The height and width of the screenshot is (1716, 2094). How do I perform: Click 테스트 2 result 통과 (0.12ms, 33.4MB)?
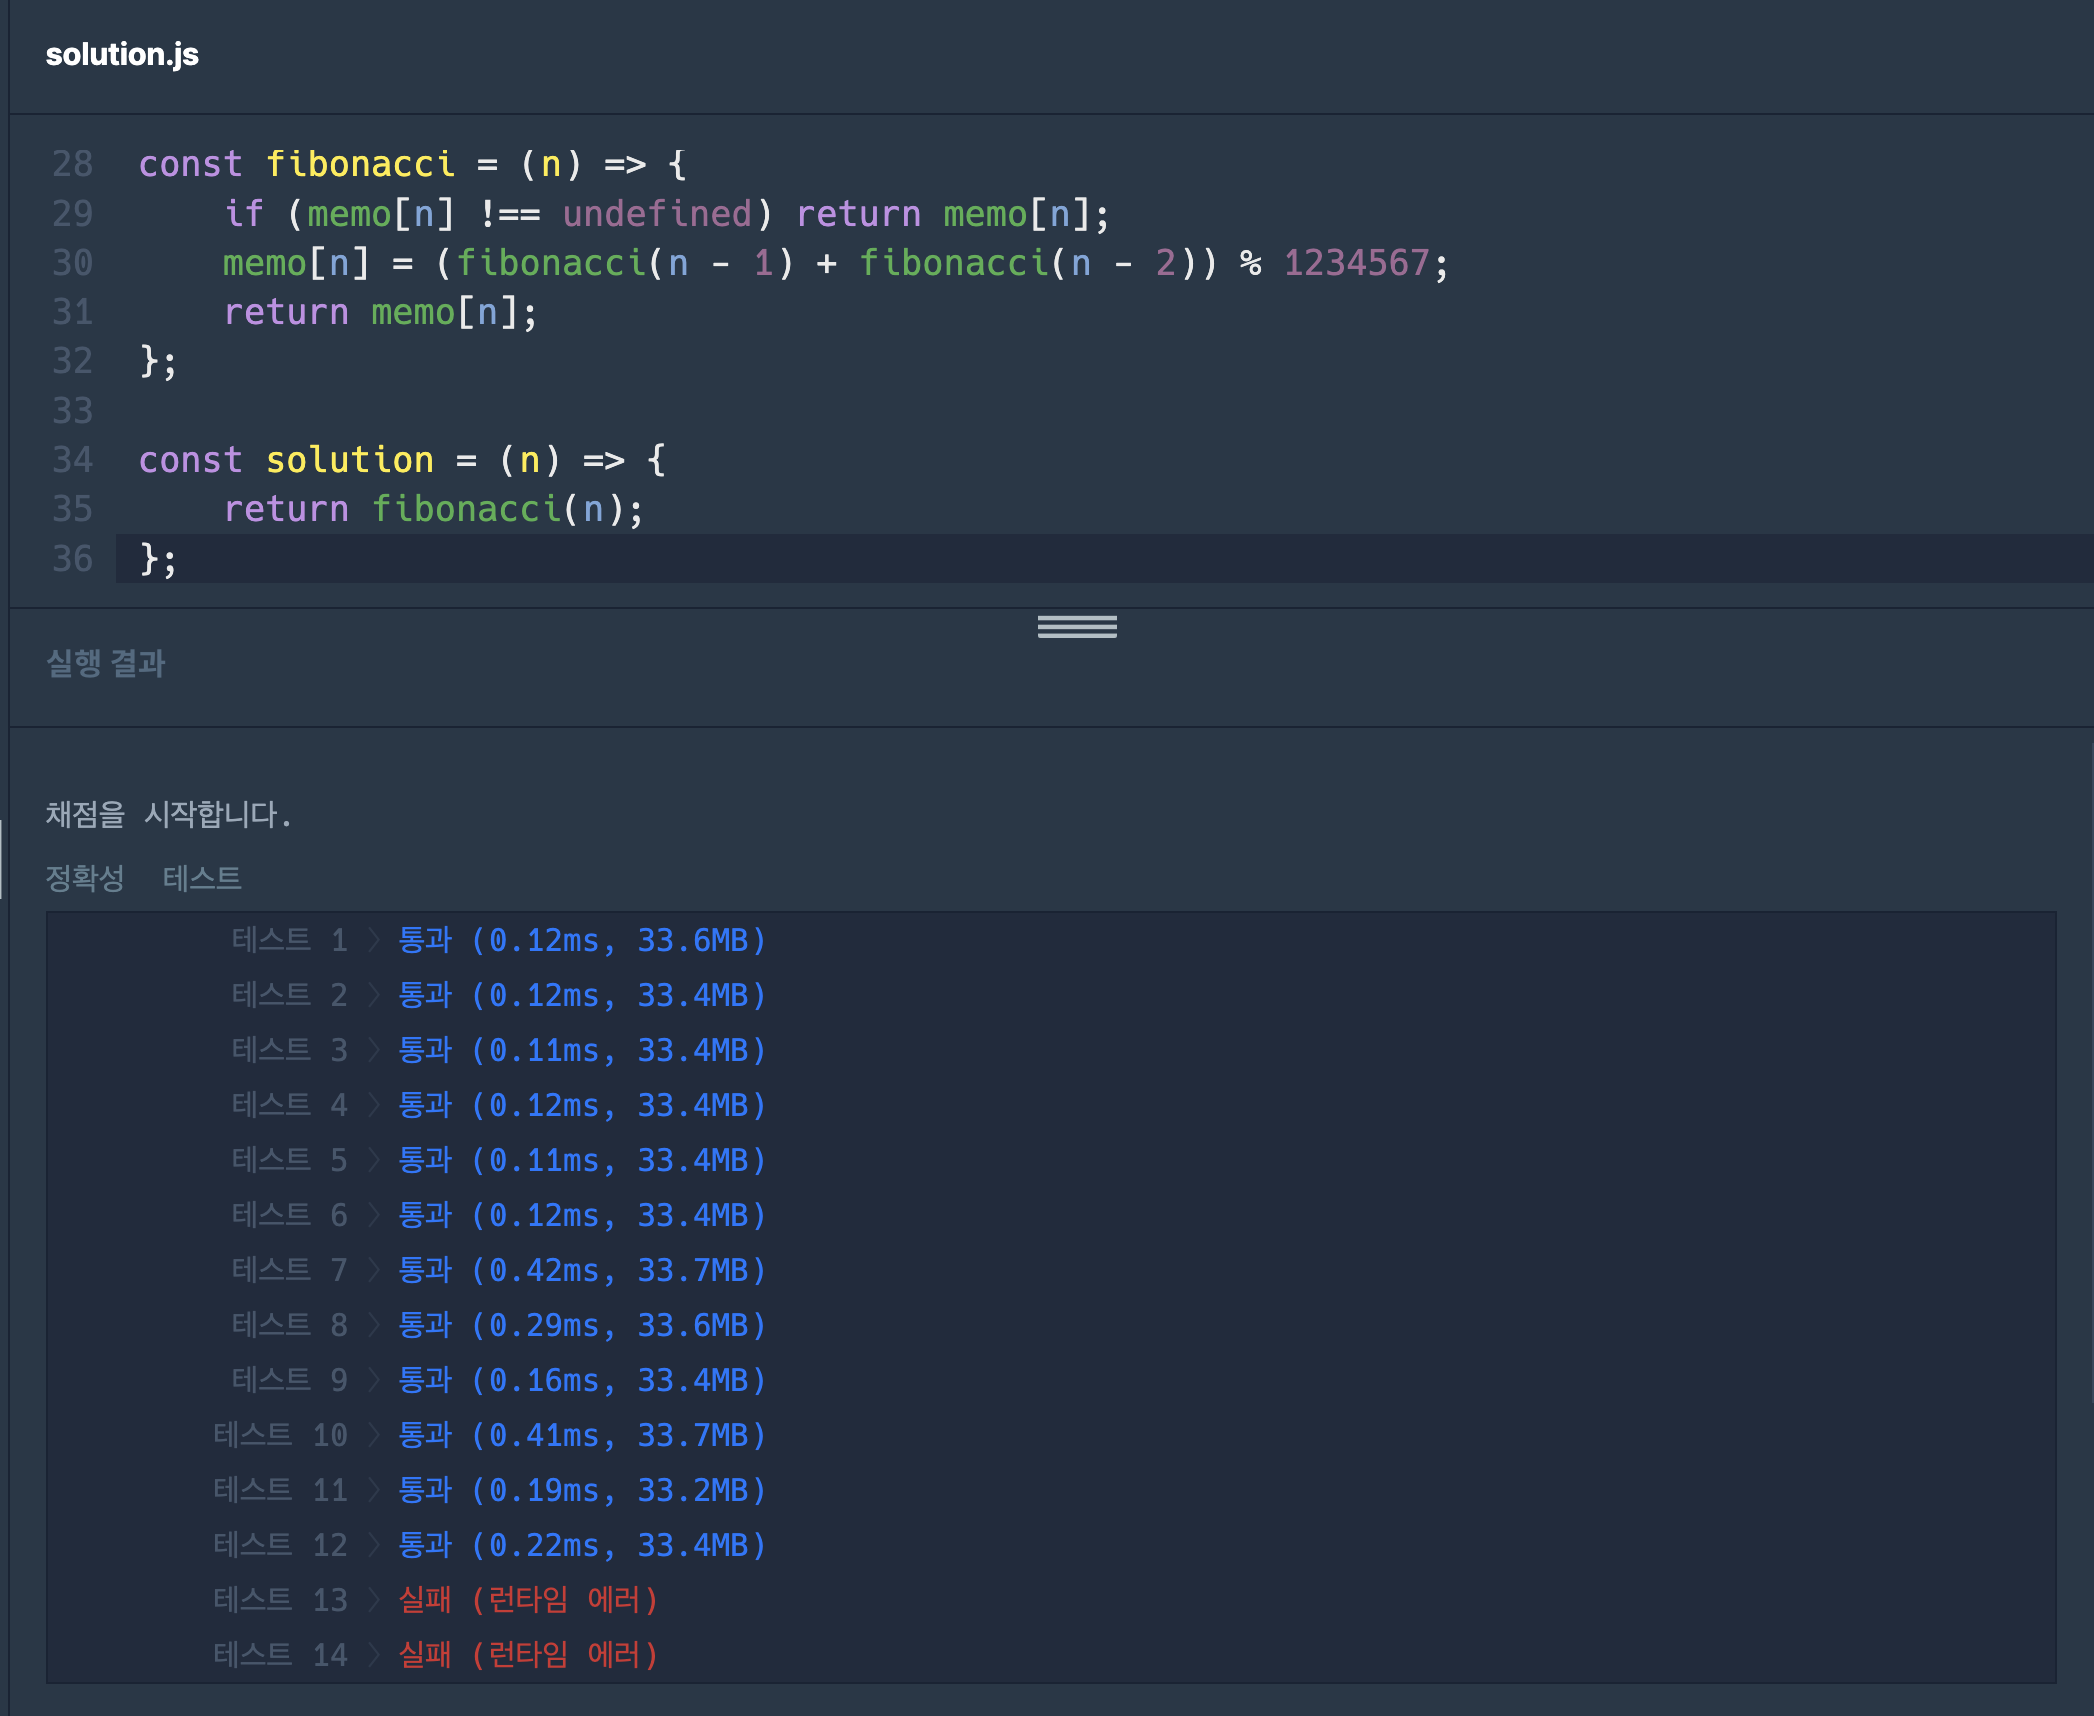pos(582,995)
